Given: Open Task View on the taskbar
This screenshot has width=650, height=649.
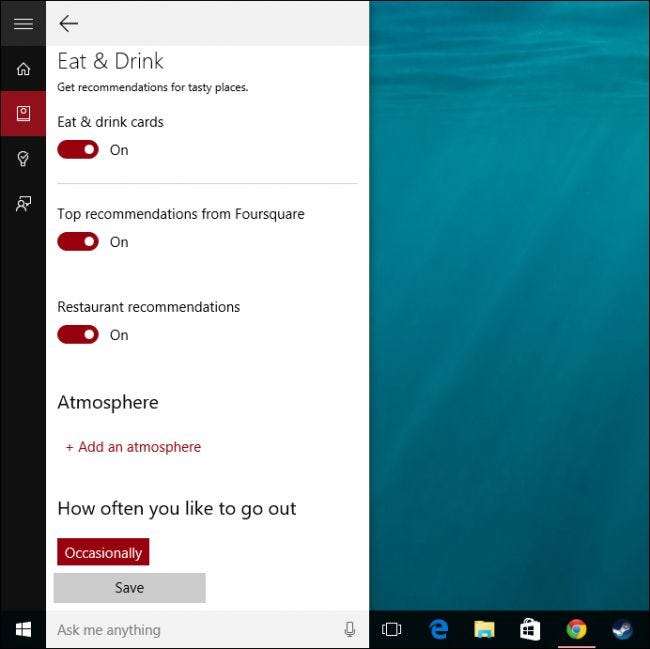Looking at the screenshot, I should click(392, 629).
